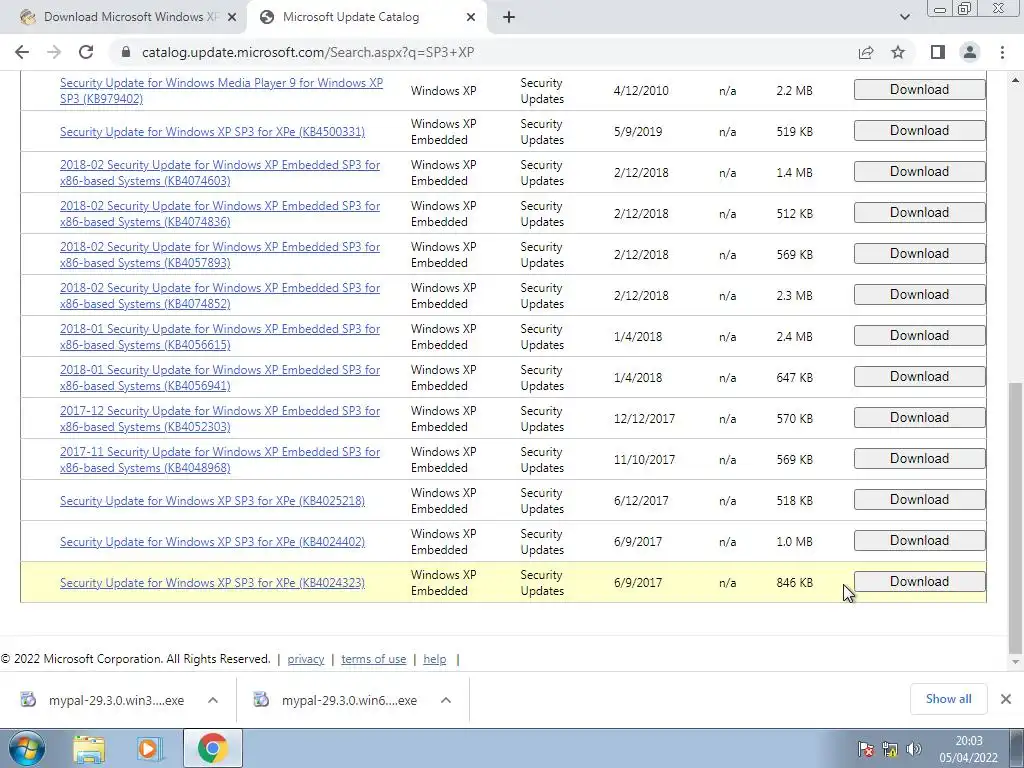
Task: View site security lock info
Action: coord(127,52)
